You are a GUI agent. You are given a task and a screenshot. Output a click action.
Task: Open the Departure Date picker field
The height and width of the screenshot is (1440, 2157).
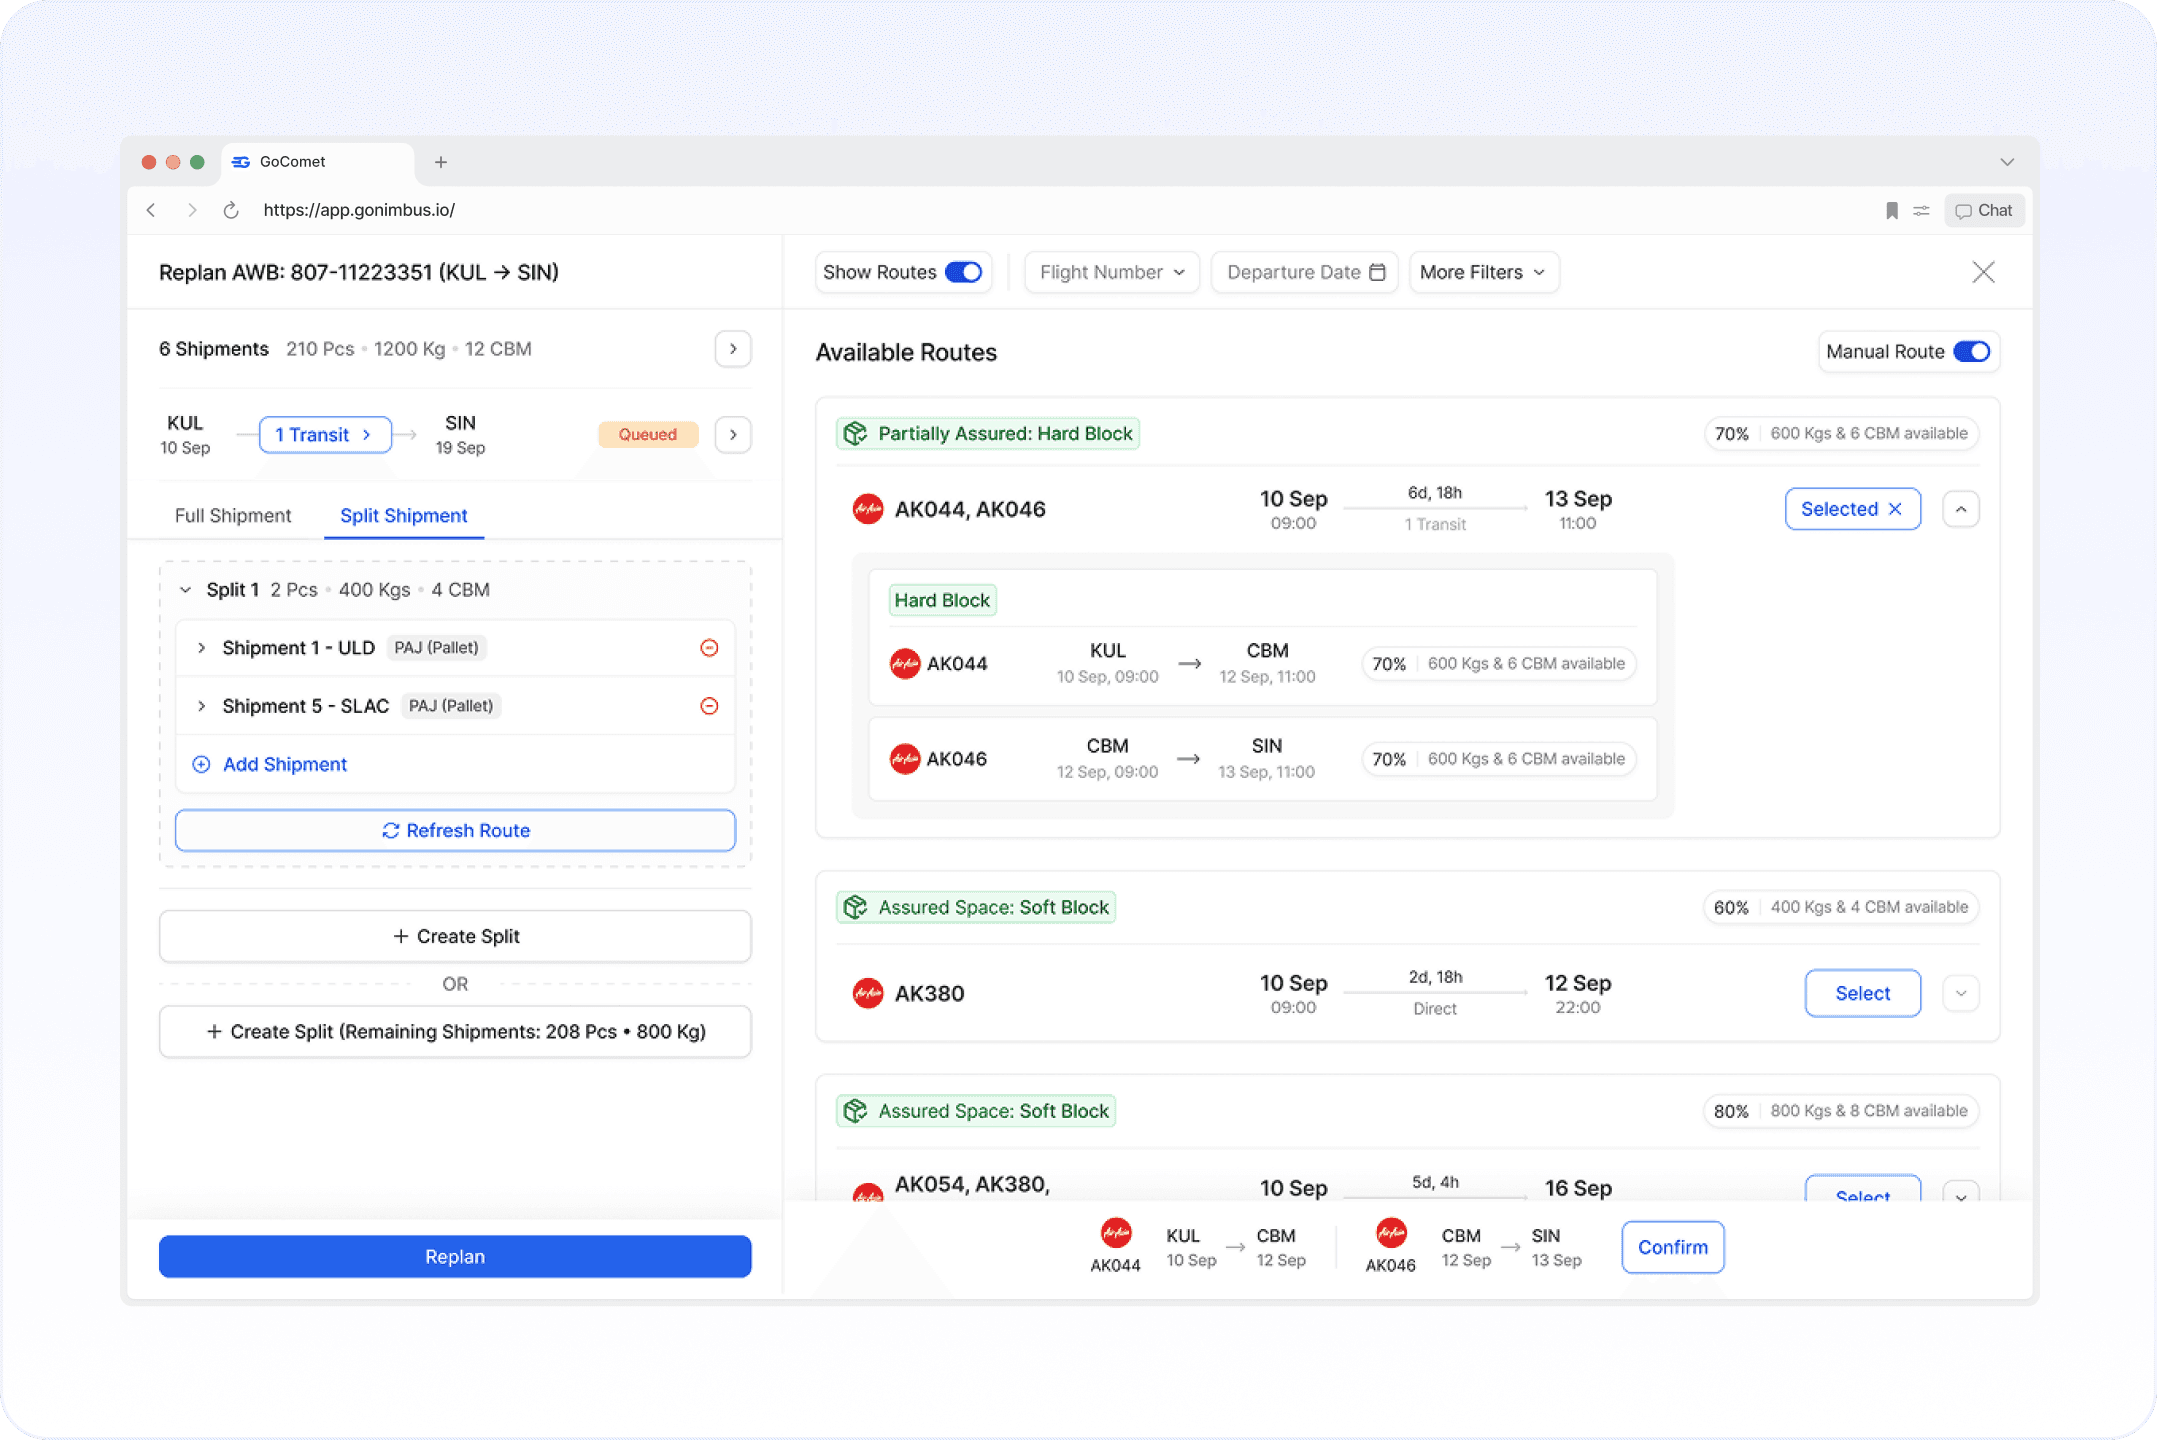click(1304, 272)
